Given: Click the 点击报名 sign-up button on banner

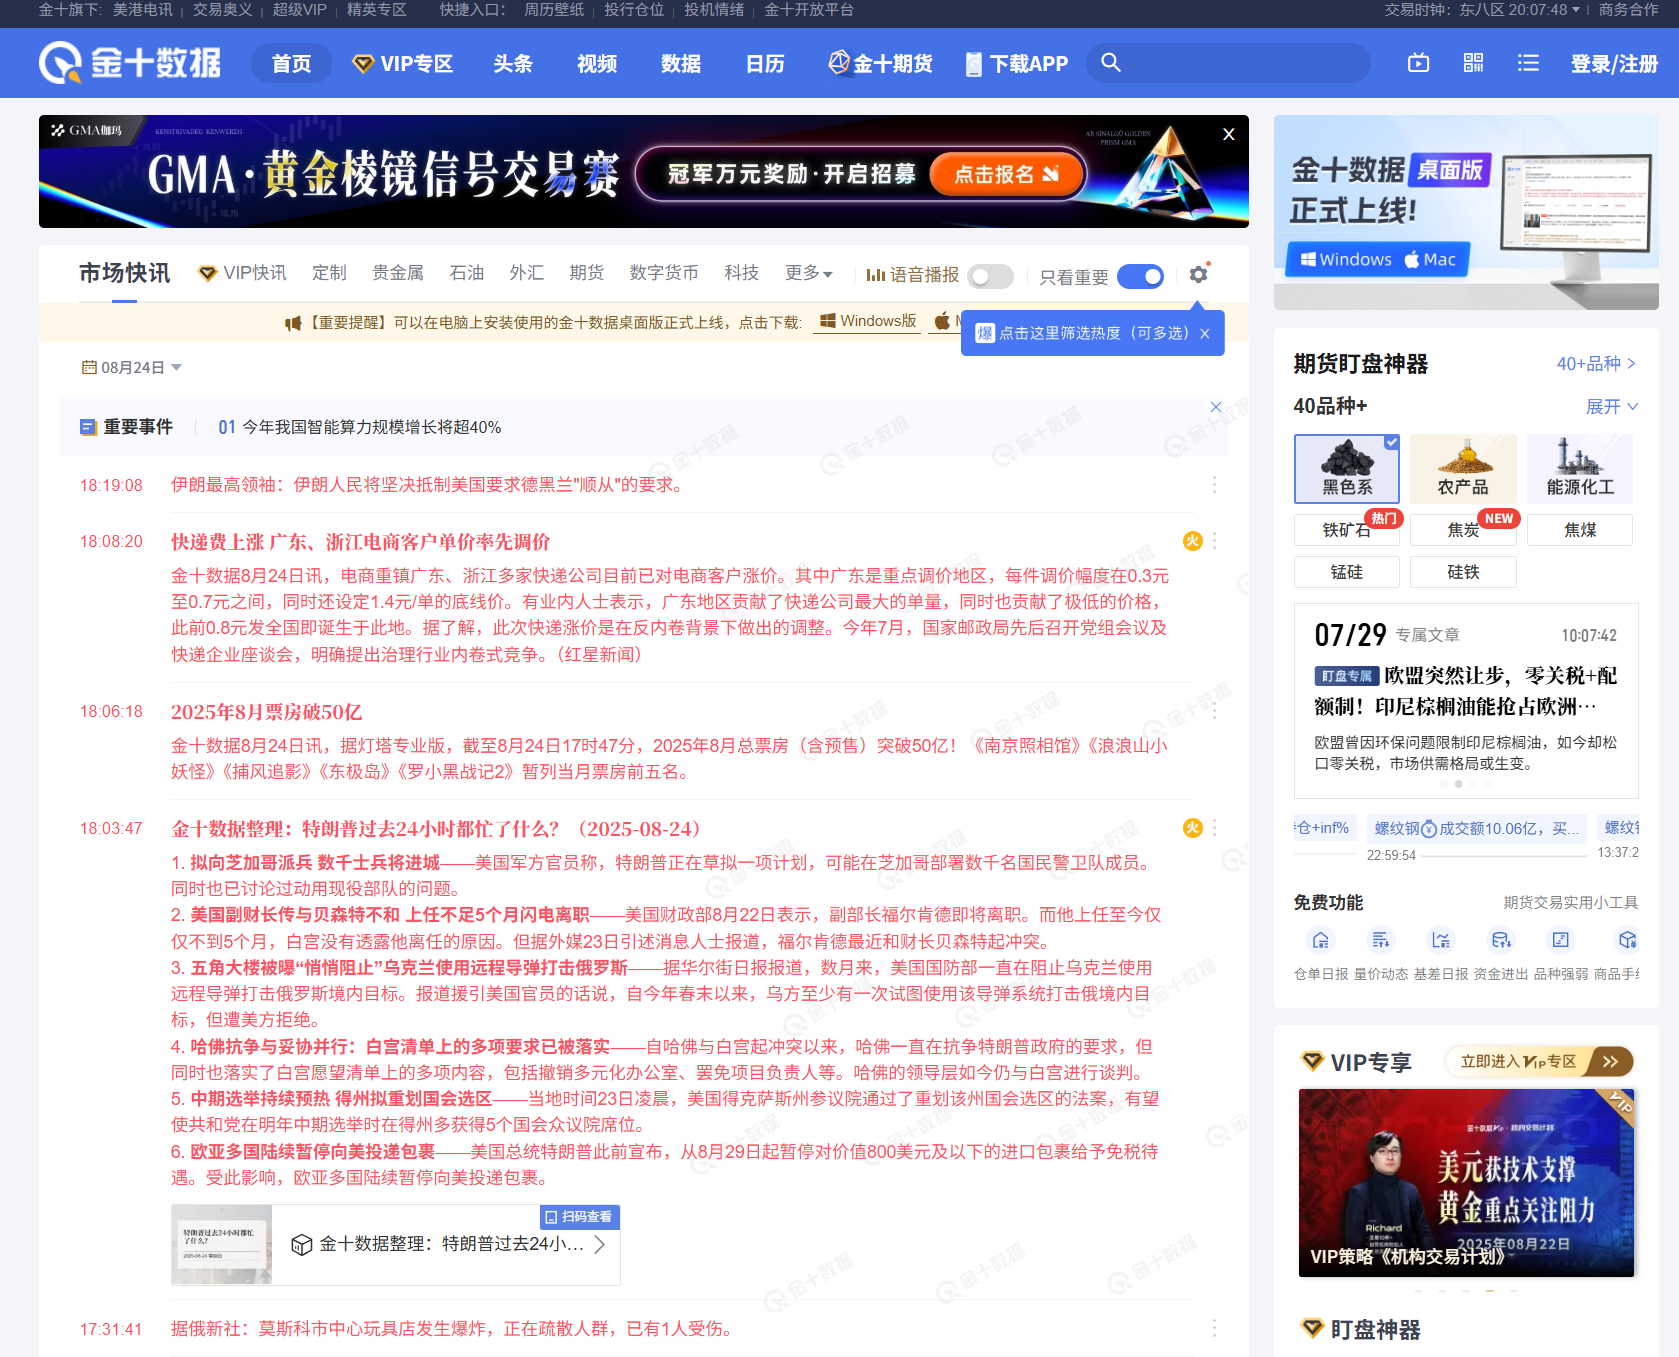Looking at the screenshot, I should pos(1007,174).
